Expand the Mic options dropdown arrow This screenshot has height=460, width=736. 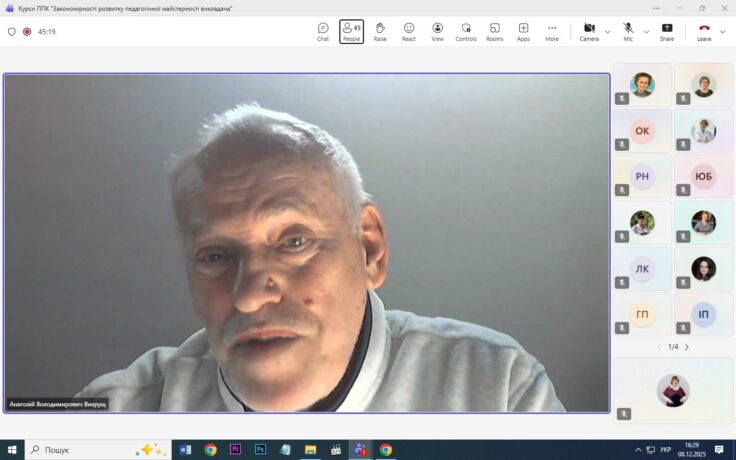coord(646,31)
